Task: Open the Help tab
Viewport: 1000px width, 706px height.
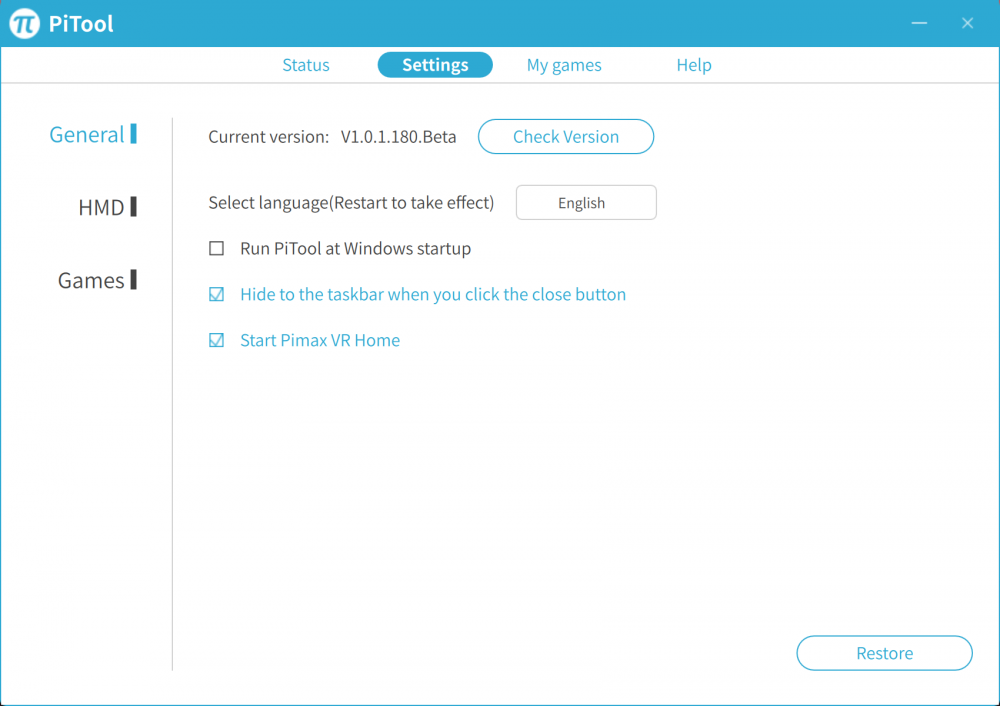Action: 694,64
